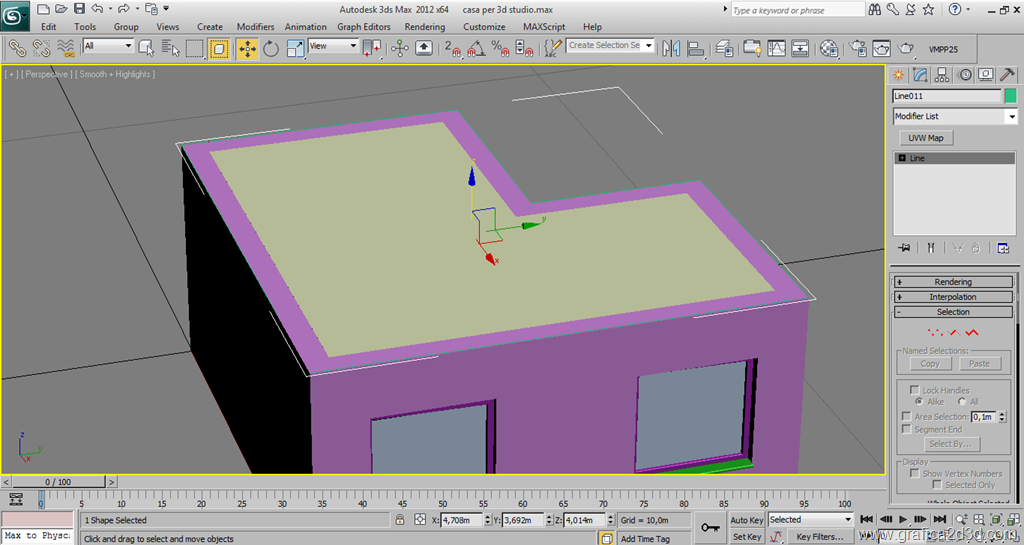
Task: Click the UVW Map button
Action: [925, 138]
